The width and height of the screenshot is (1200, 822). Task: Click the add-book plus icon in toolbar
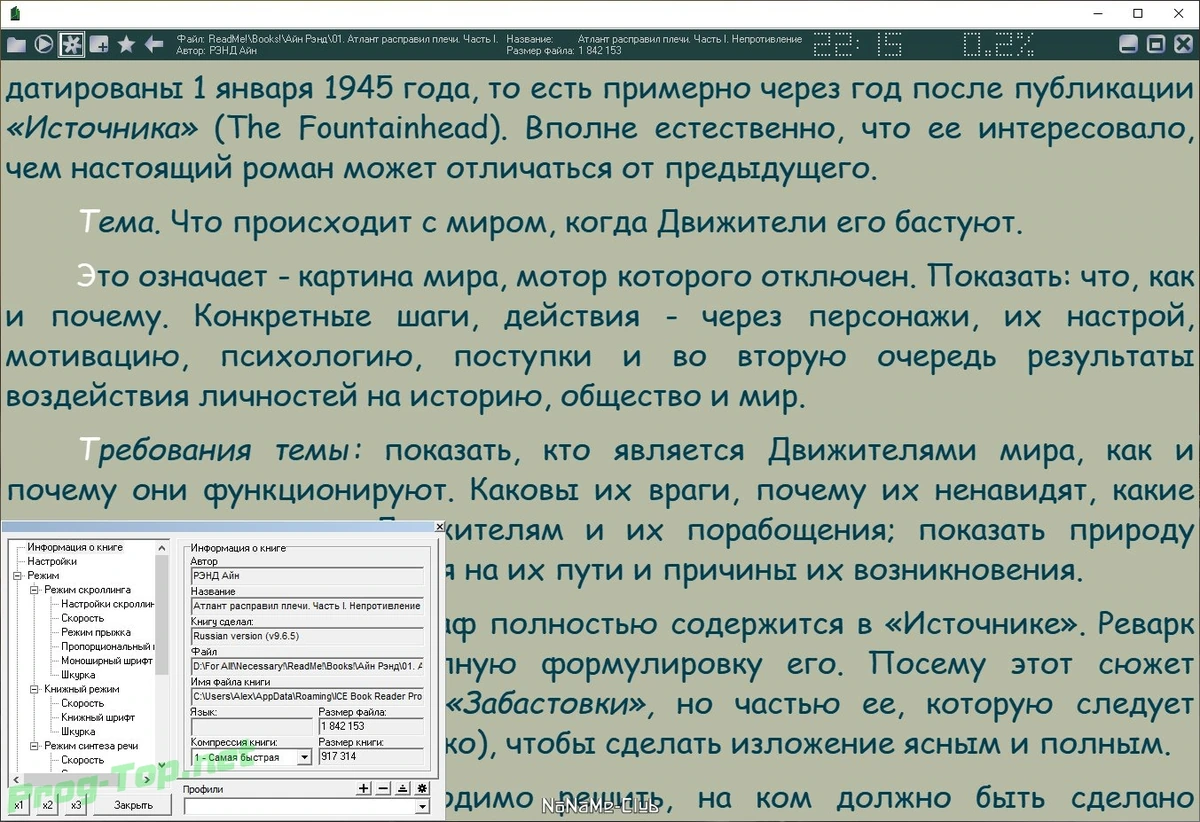(x=99, y=44)
